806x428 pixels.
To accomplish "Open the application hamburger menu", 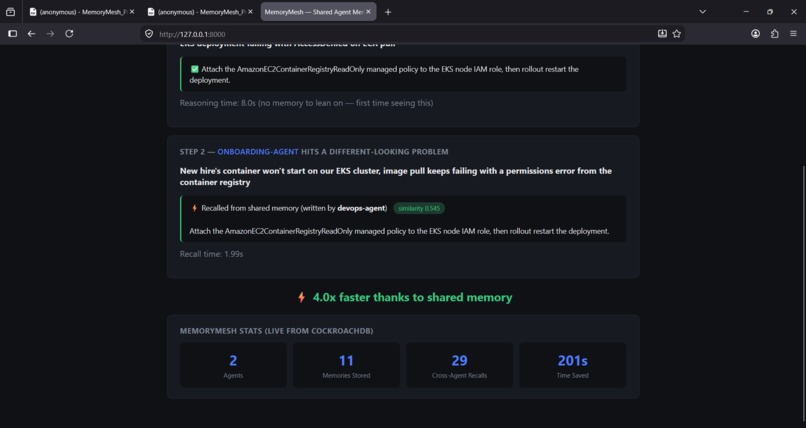I will [793, 34].
